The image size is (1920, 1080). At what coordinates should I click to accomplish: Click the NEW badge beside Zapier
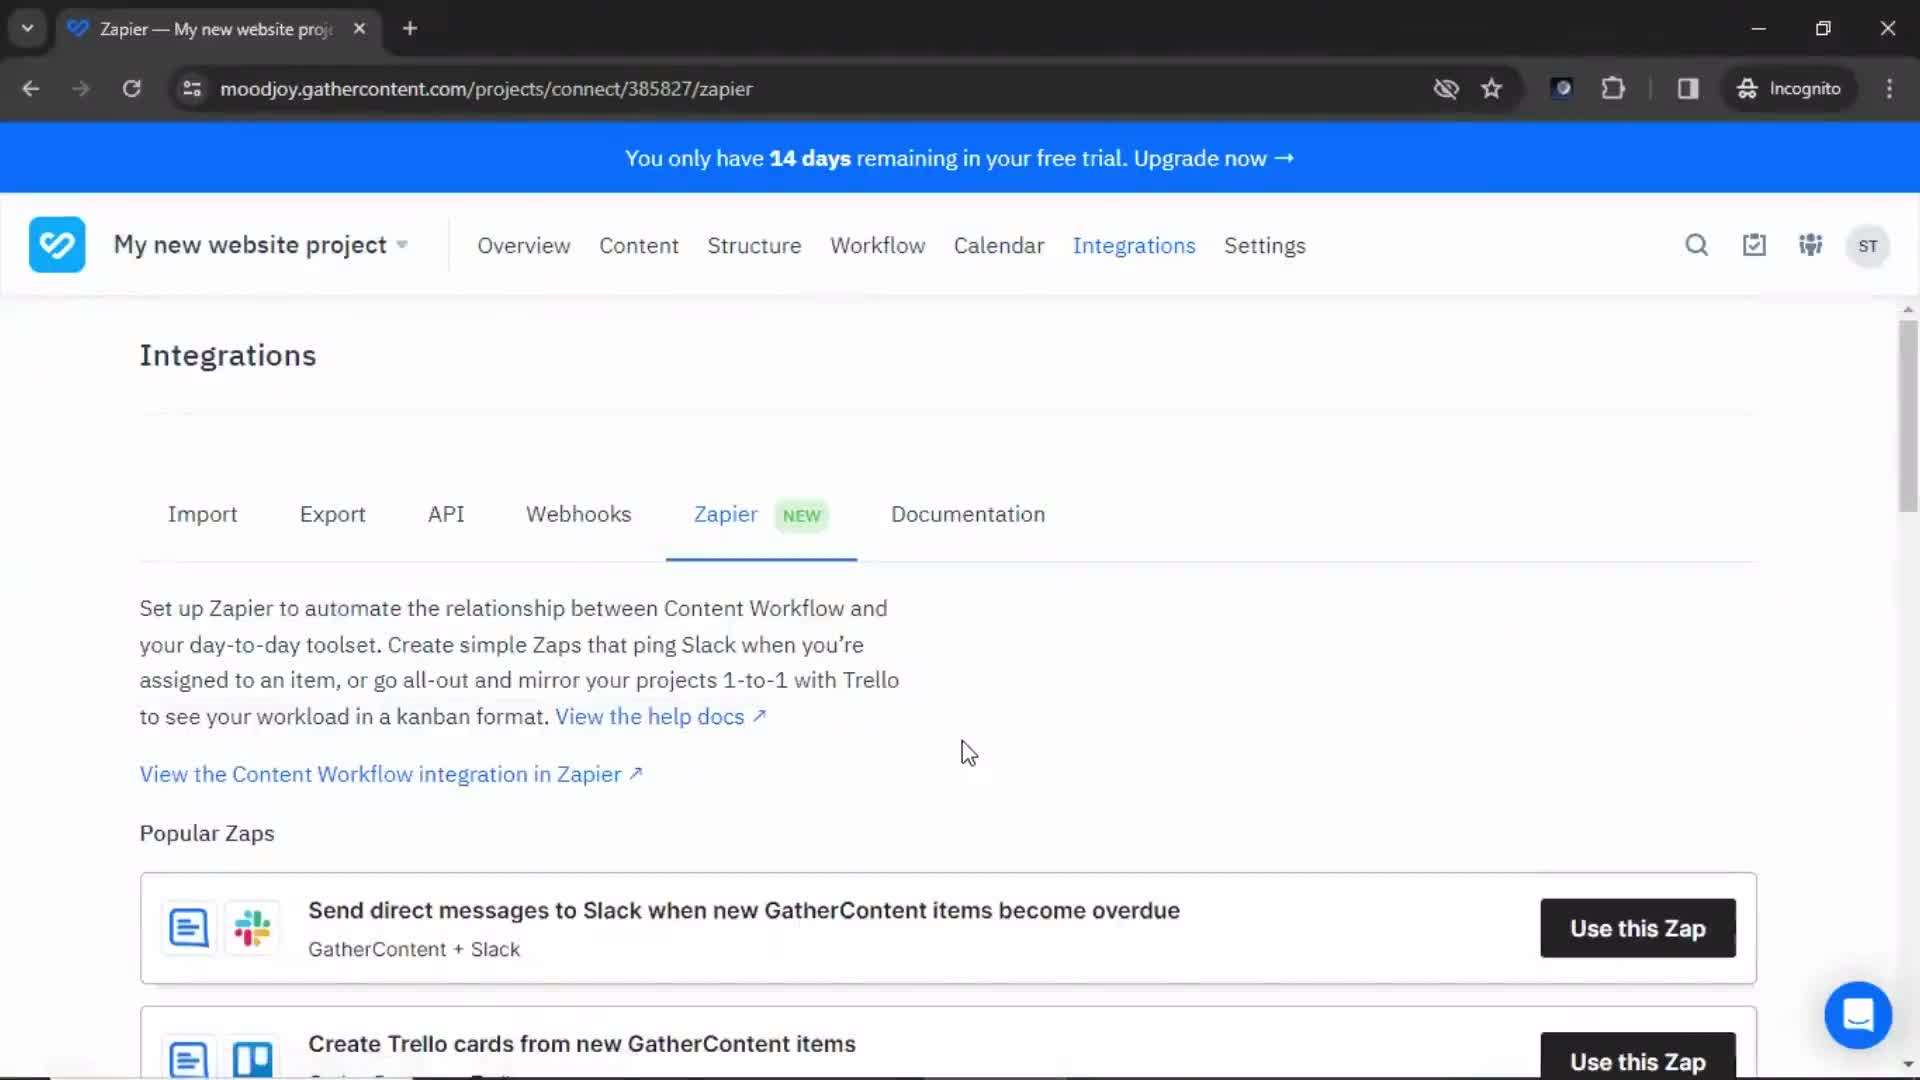801,516
